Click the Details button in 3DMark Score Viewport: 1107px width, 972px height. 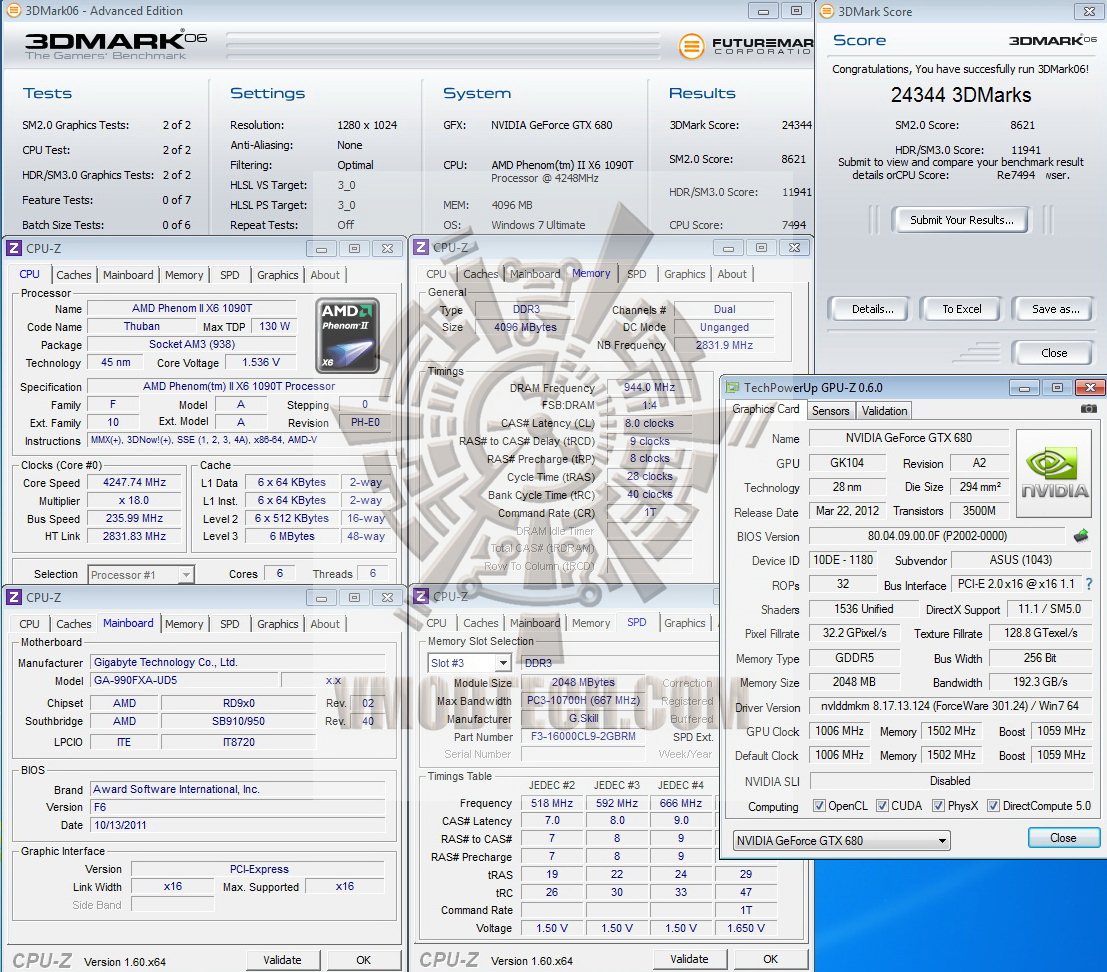[x=872, y=309]
